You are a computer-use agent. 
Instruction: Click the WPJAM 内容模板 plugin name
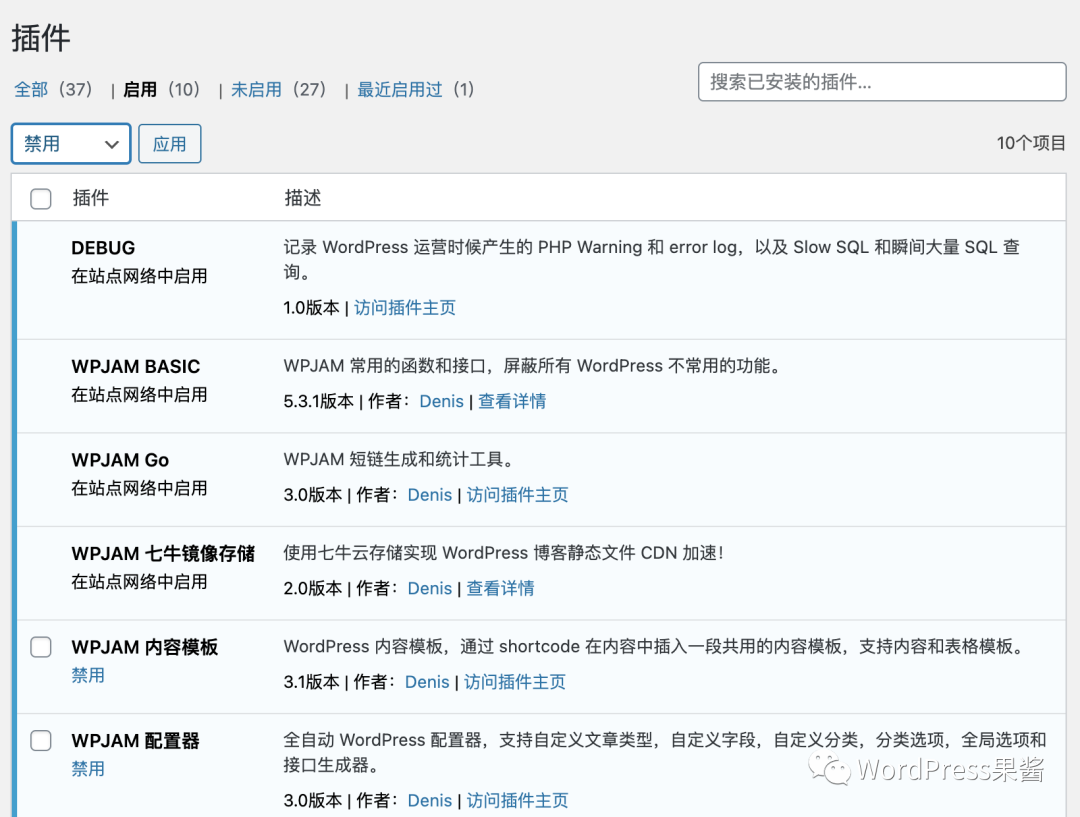pyautogui.click(x=145, y=648)
